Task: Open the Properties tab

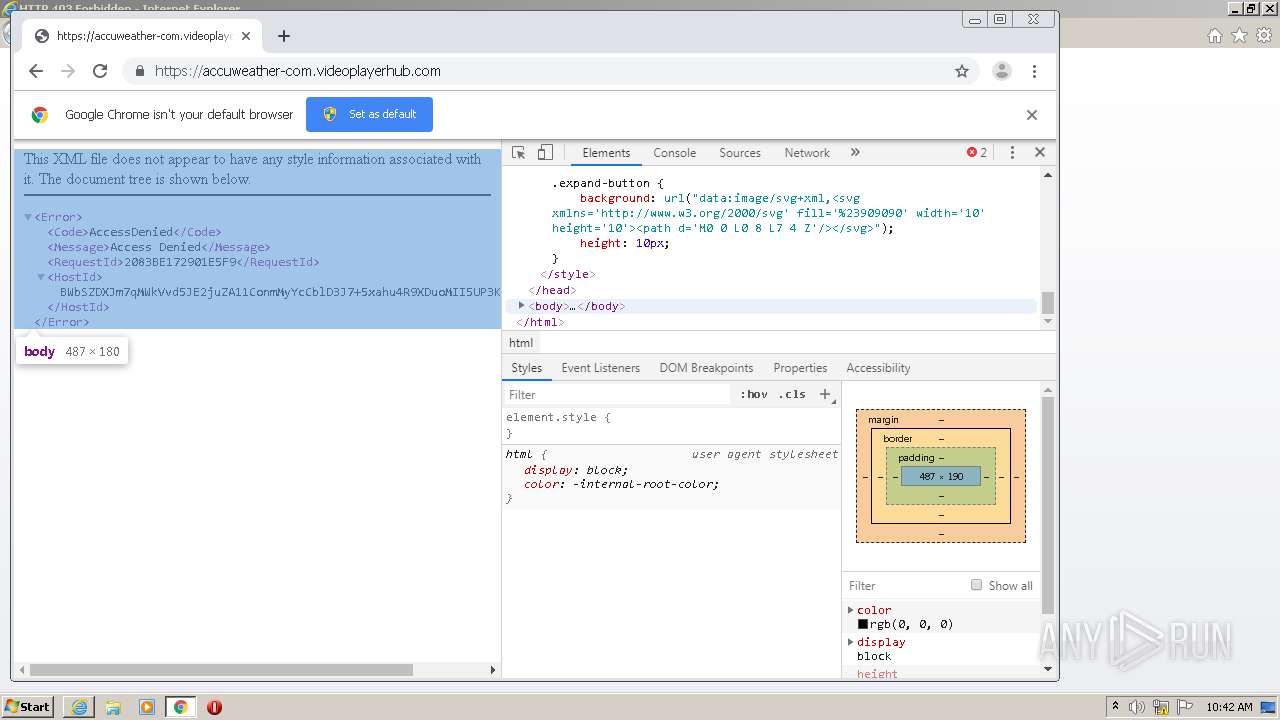Action: tap(800, 368)
